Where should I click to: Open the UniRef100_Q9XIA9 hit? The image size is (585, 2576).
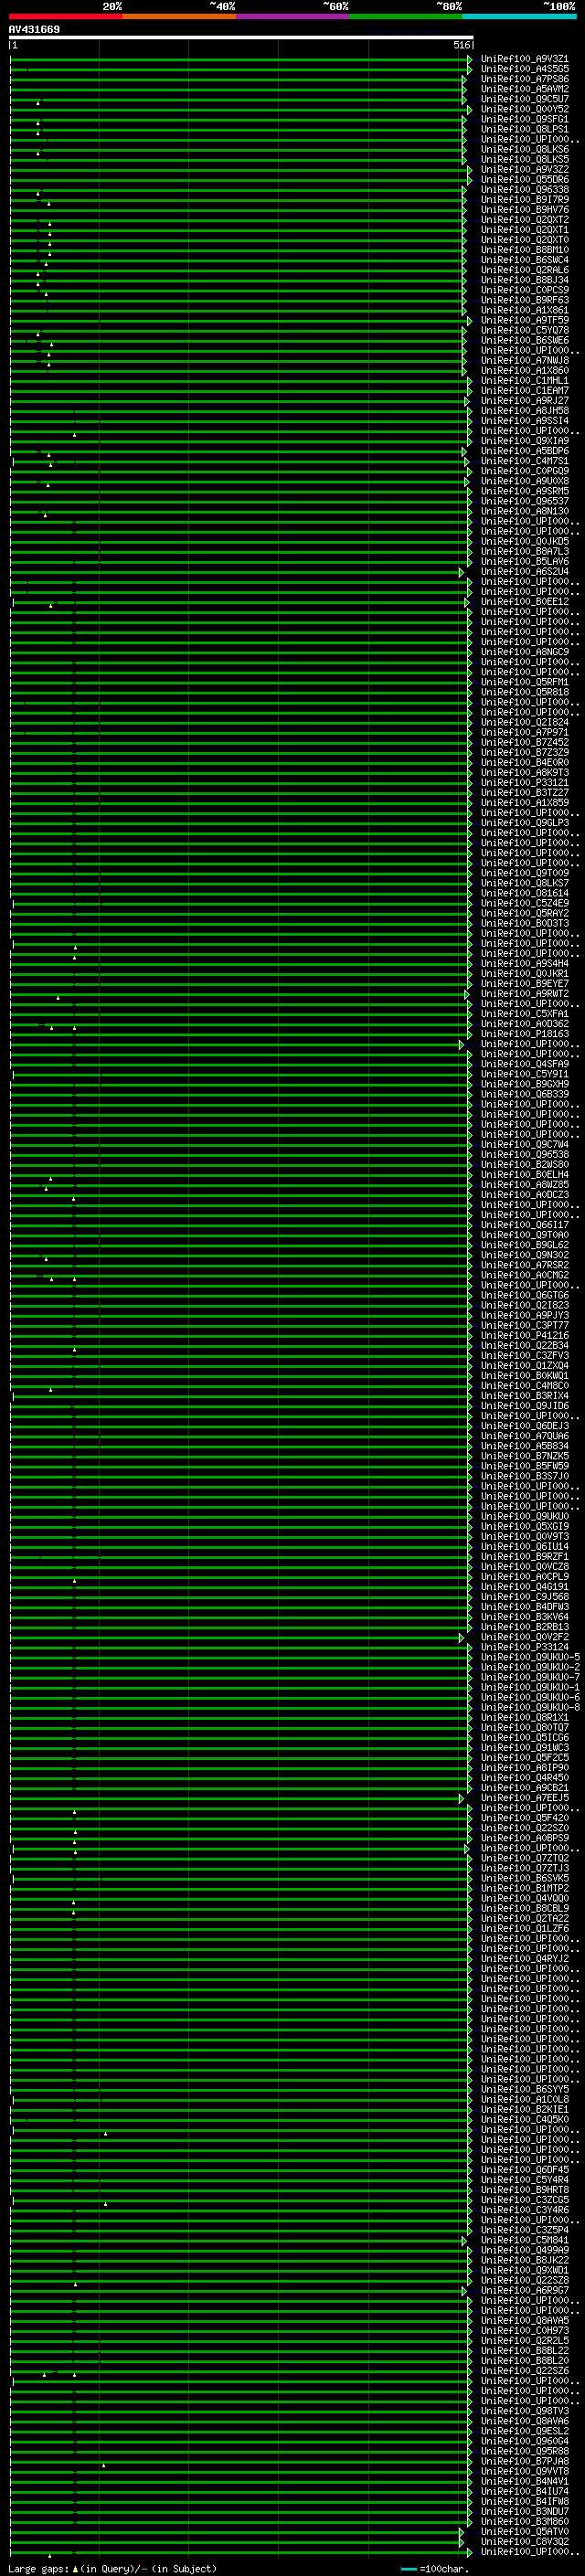525,441
